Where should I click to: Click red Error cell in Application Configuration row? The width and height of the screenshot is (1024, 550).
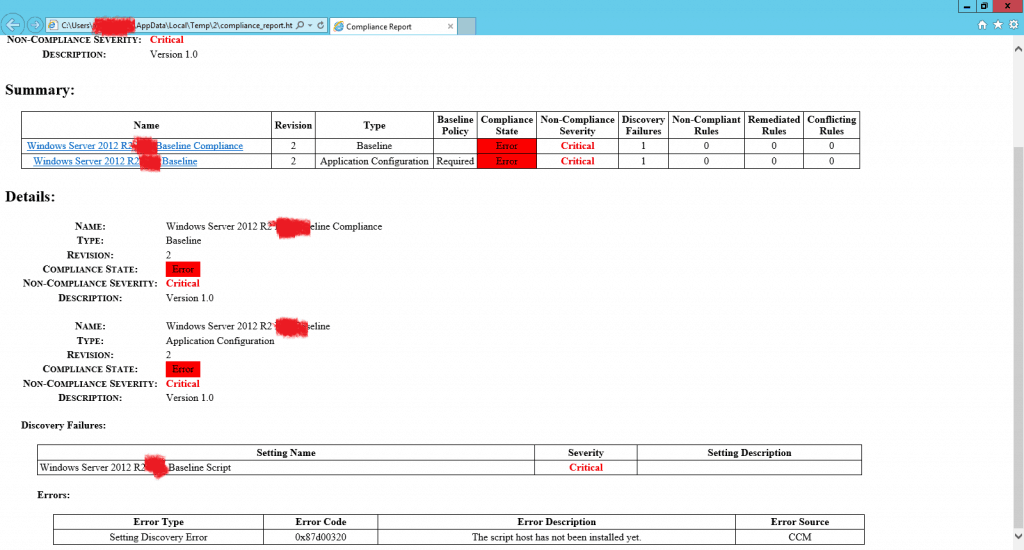507,161
